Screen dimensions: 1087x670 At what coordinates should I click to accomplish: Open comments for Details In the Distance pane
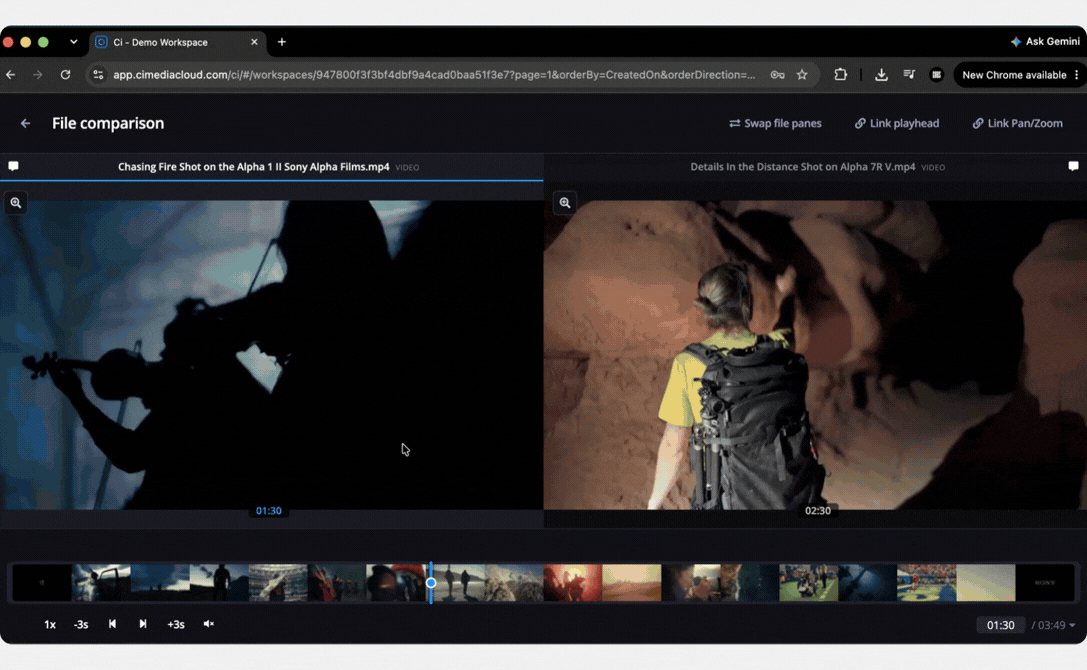coord(1073,166)
